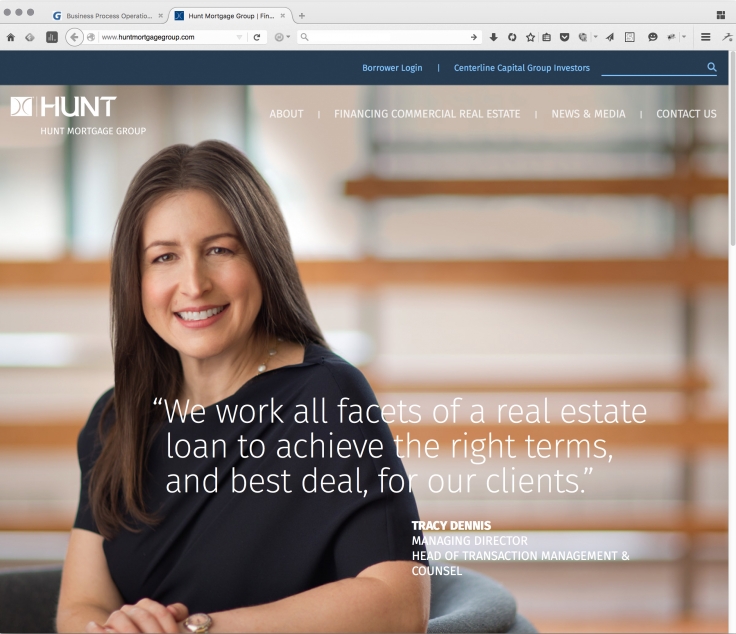This screenshot has width=736, height=634.
Task: Switch to Business Process Operations tab
Action: [109, 16]
